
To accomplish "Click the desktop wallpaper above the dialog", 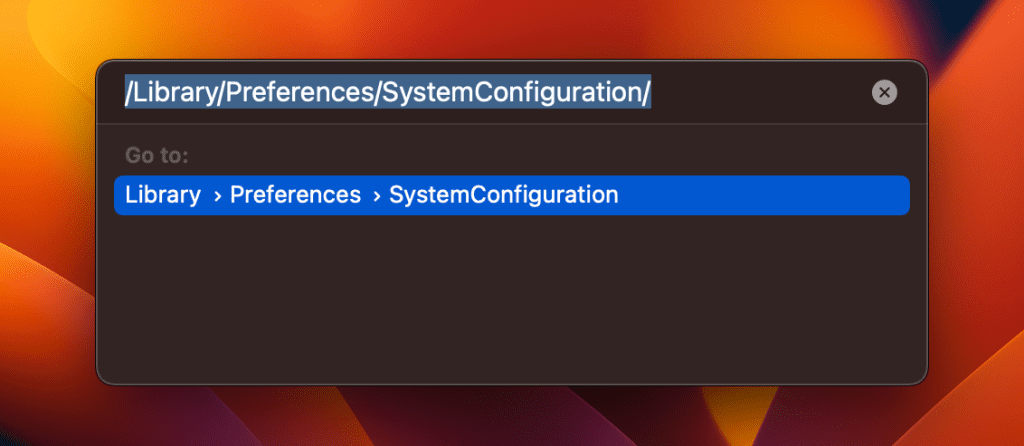I will (x=511, y=28).
